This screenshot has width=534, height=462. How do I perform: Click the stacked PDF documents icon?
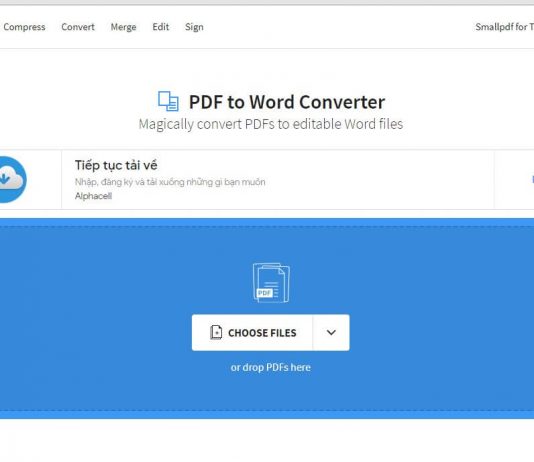click(x=271, y=283)
